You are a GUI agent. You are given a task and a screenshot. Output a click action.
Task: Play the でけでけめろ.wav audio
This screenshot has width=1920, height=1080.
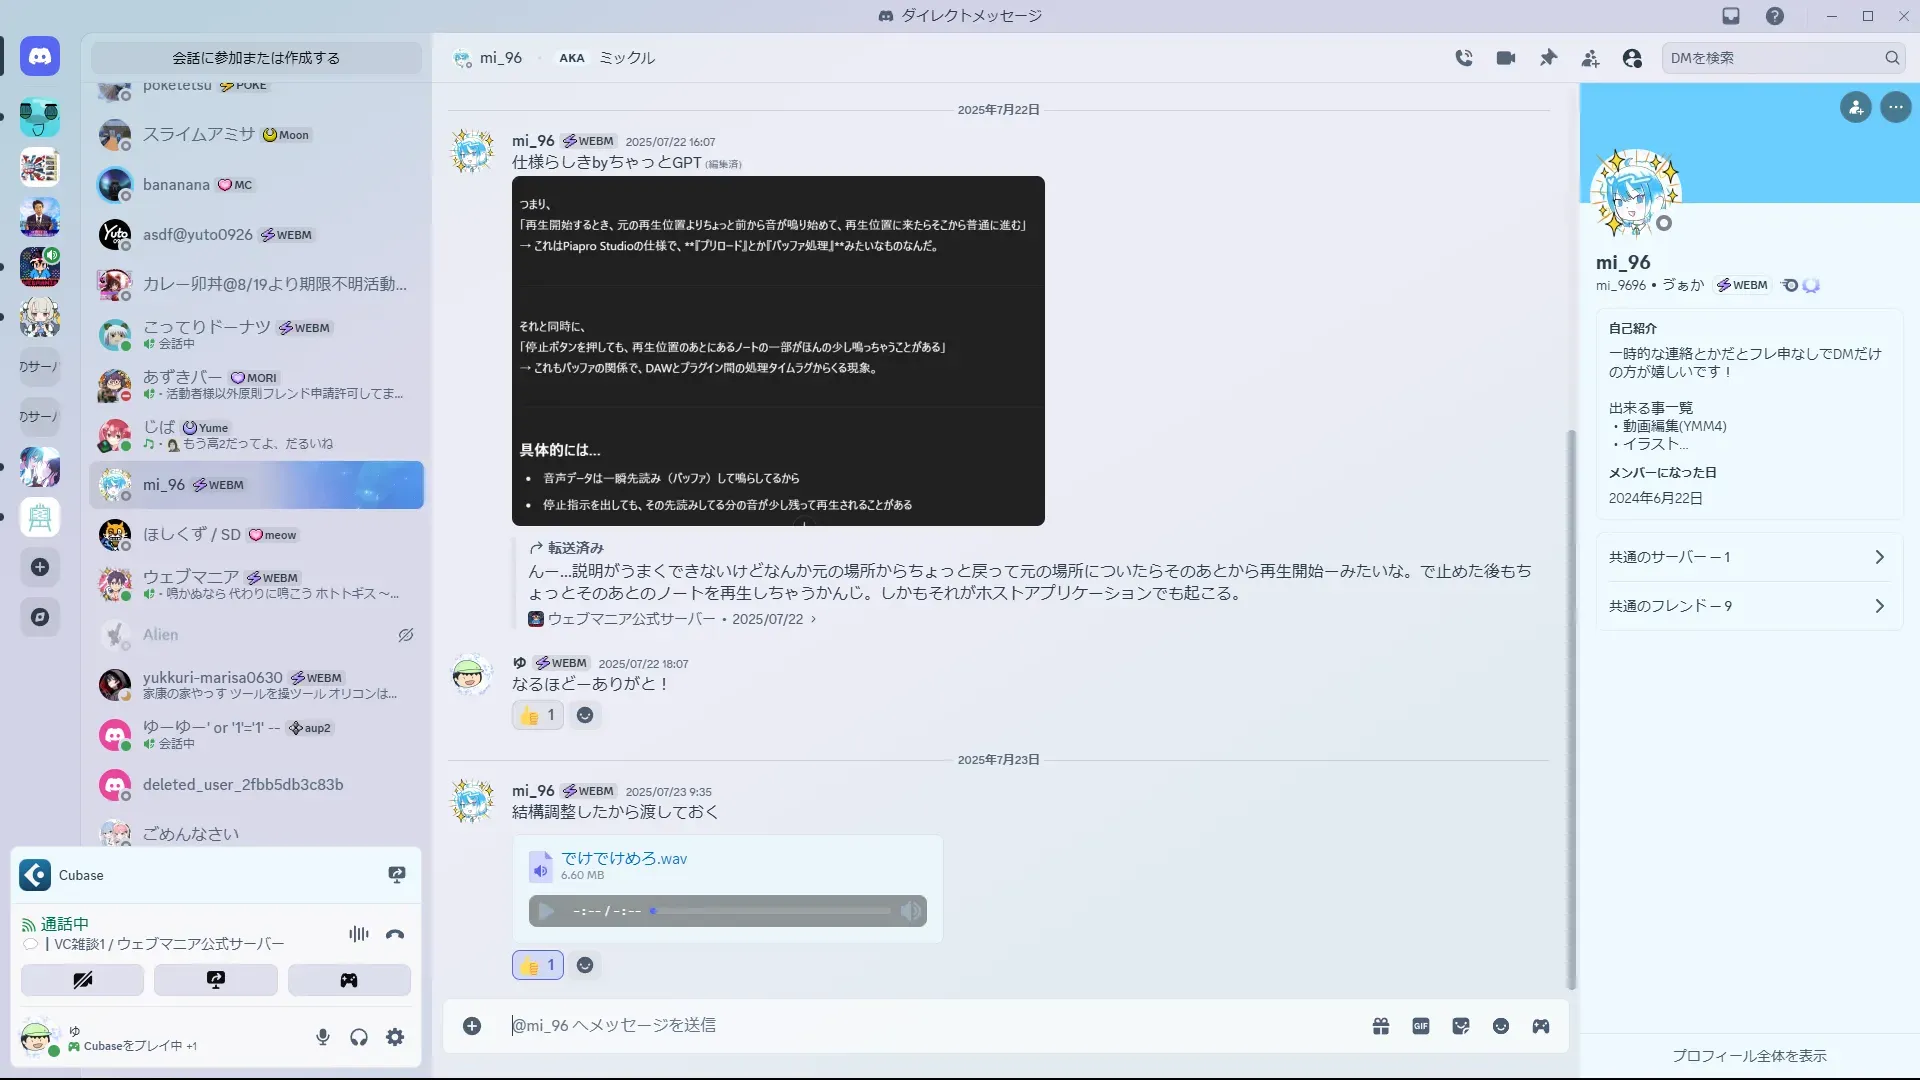(546, 911)
